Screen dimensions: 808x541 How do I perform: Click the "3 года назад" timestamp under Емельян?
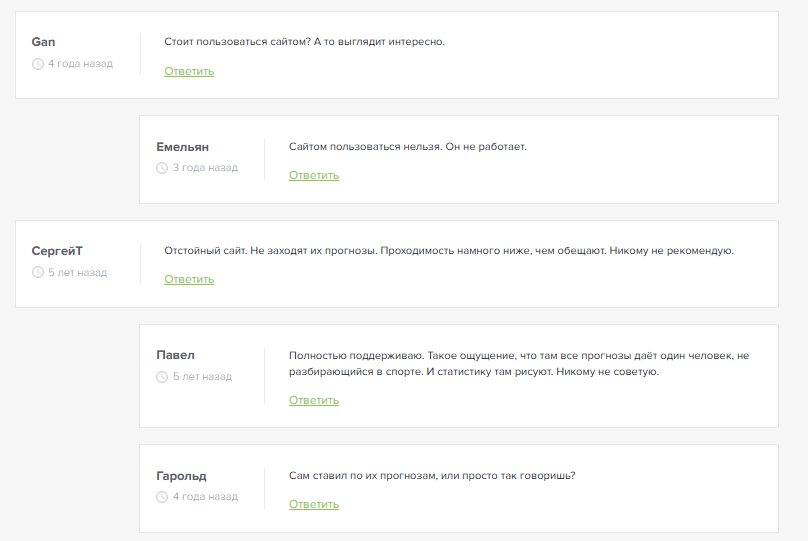pos(205,168)
